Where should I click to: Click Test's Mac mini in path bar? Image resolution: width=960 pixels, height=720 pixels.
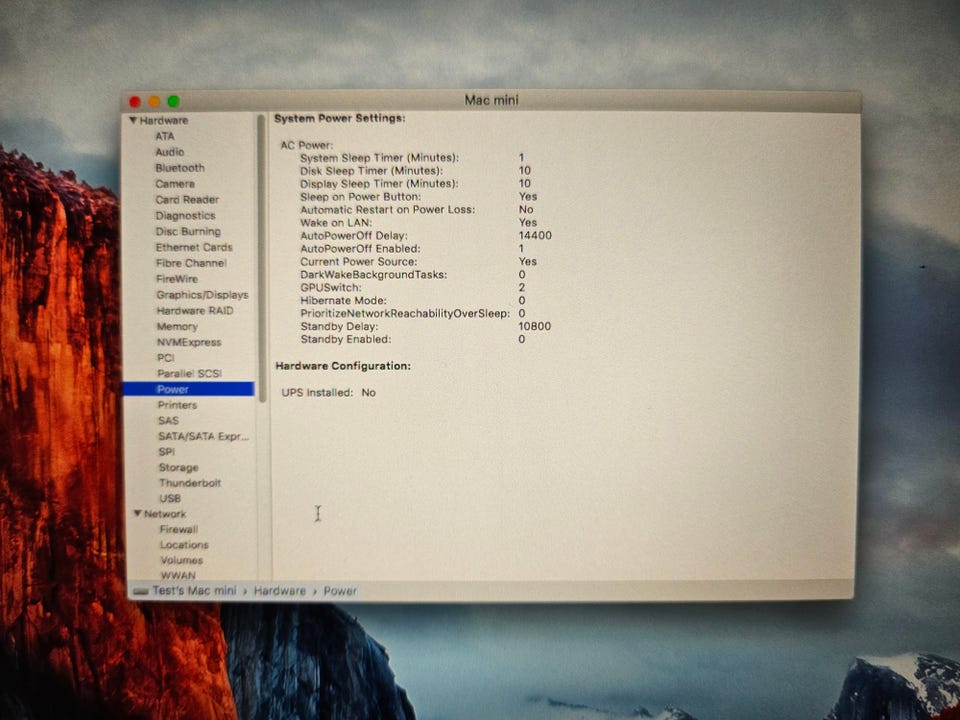pyautogui.click(x=194, y=591)
